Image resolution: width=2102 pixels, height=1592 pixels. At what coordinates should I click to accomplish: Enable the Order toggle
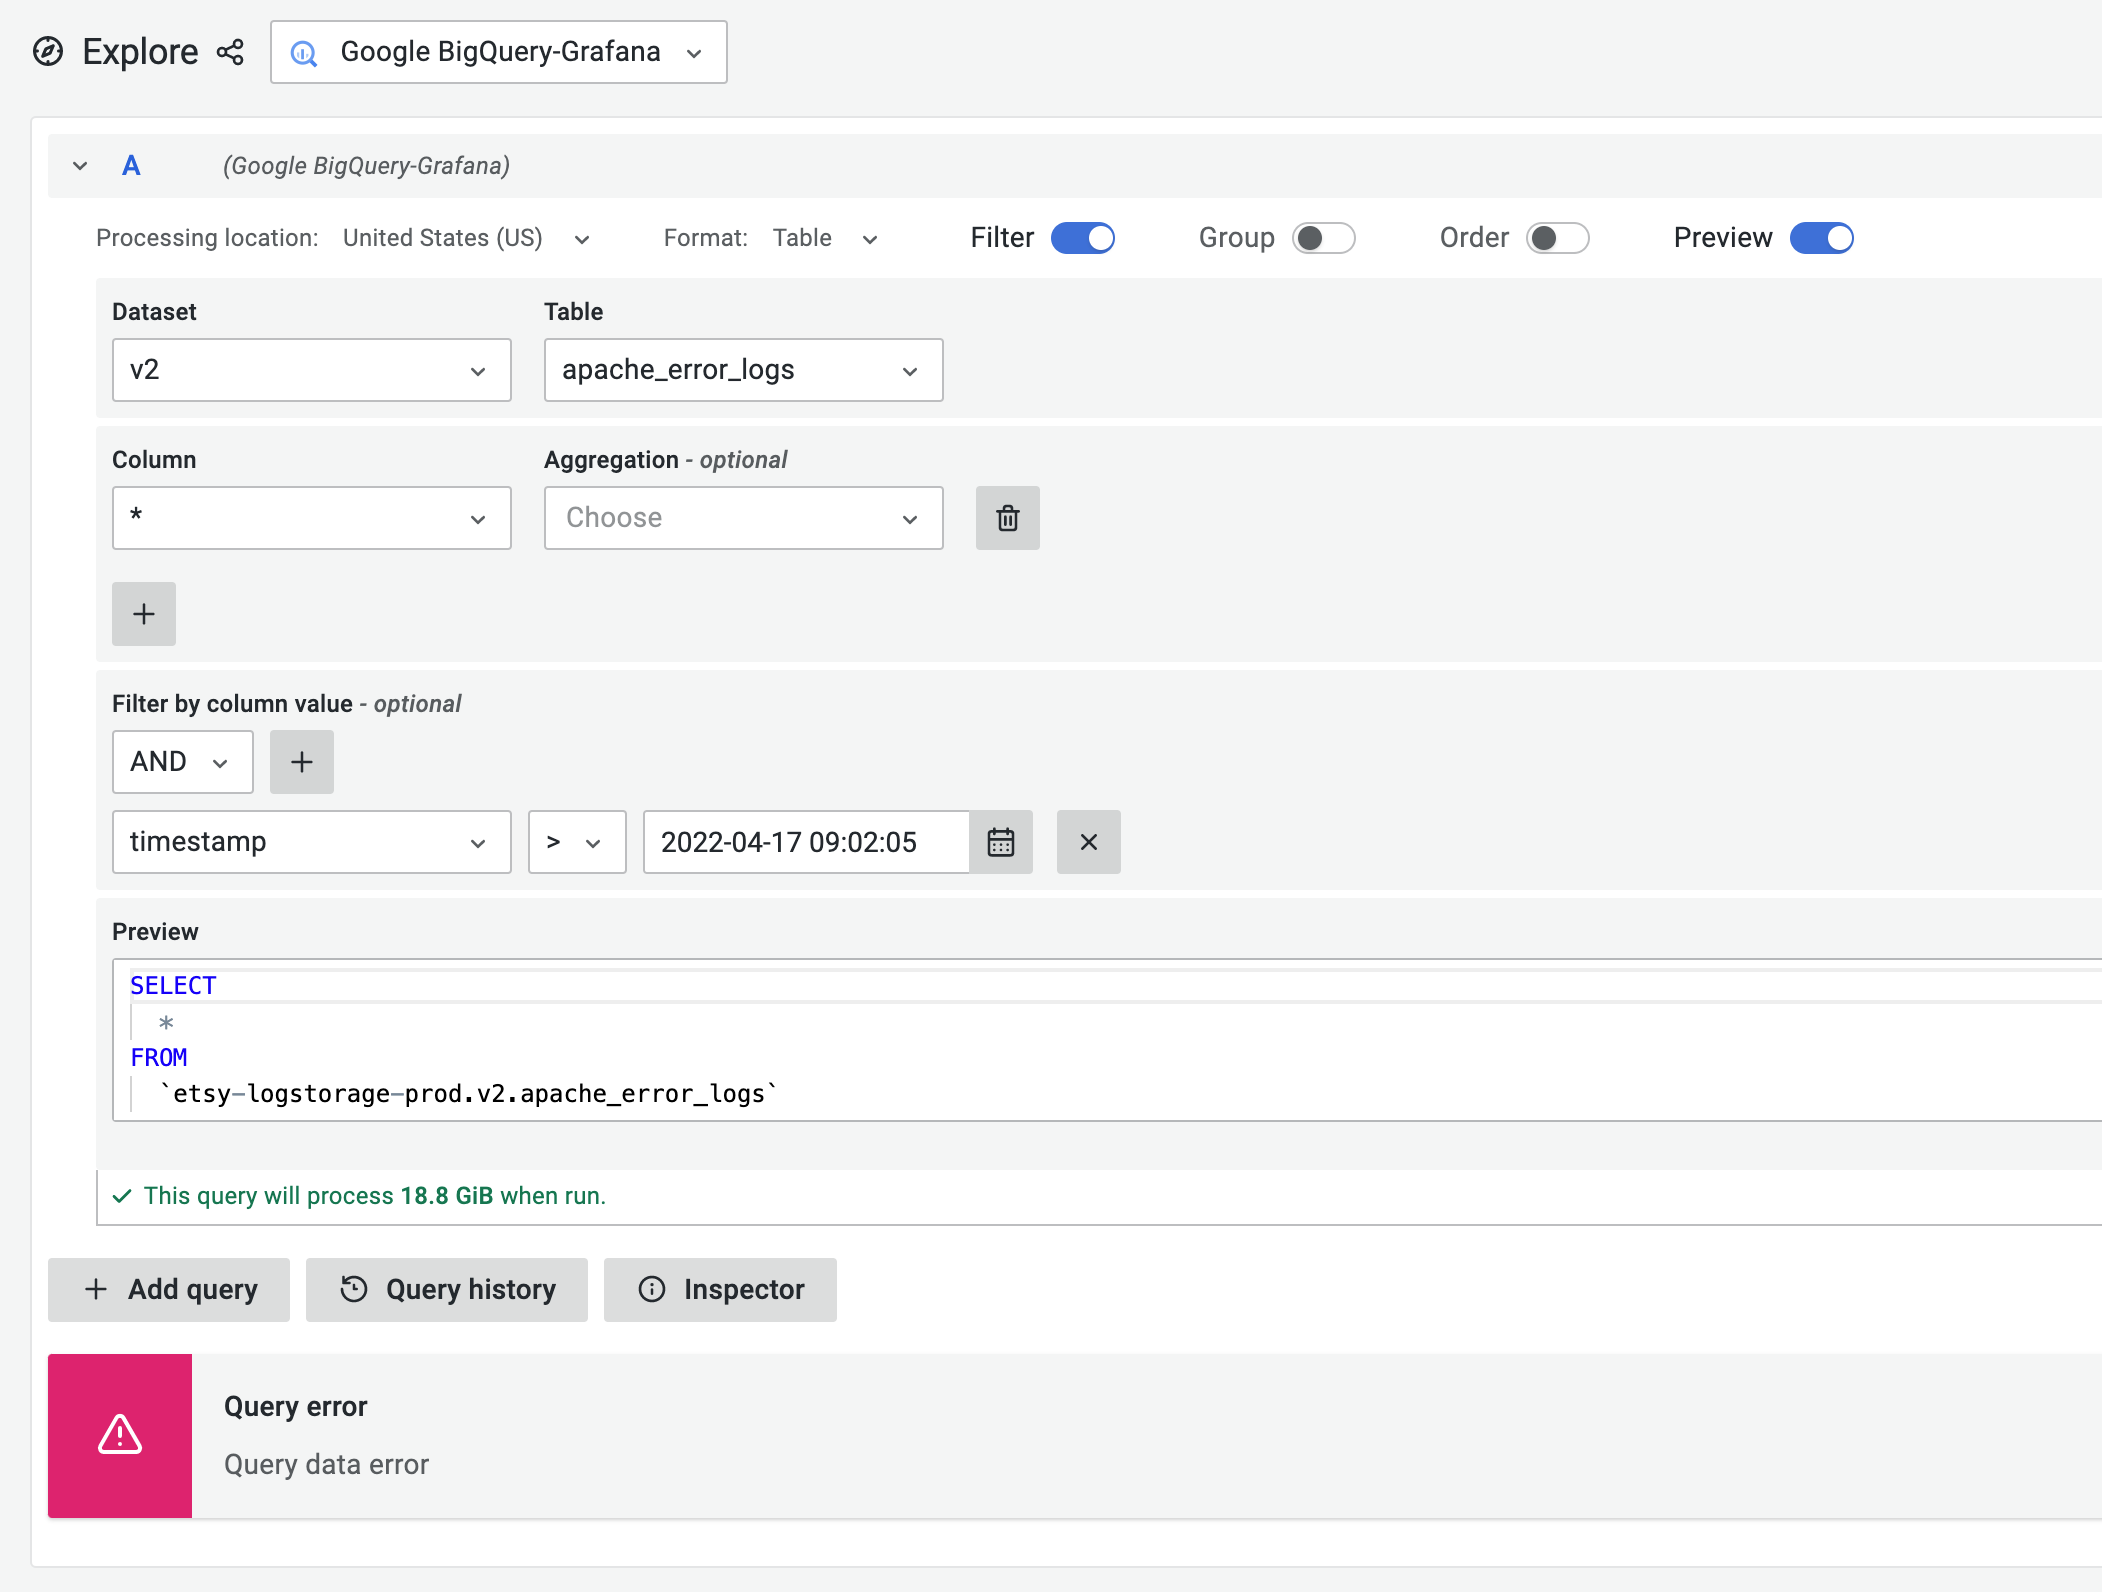click(x=1557, y=238)
